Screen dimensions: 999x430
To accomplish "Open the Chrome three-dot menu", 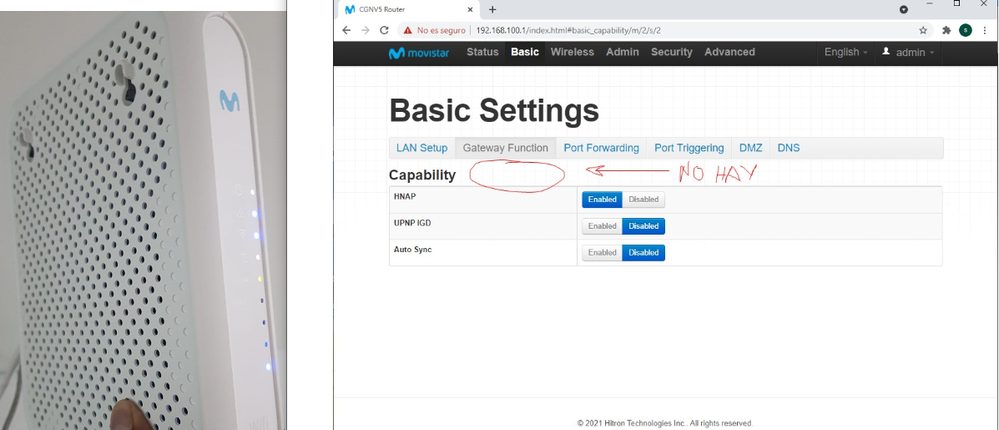I will (985, 30).
